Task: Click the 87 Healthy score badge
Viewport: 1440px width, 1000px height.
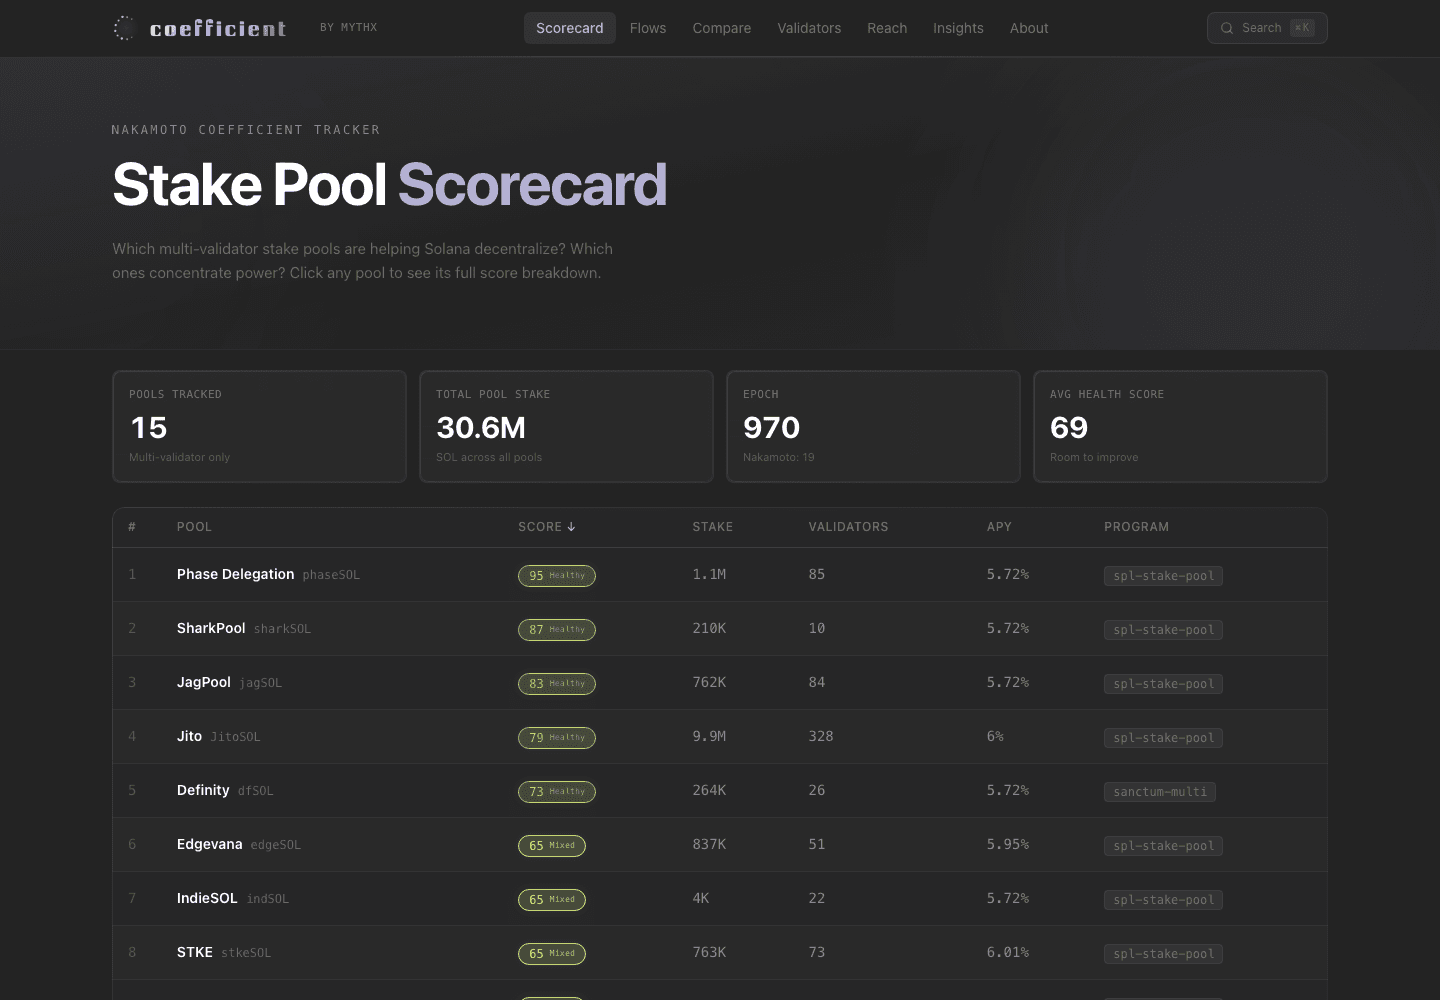Action: (557, 630)
